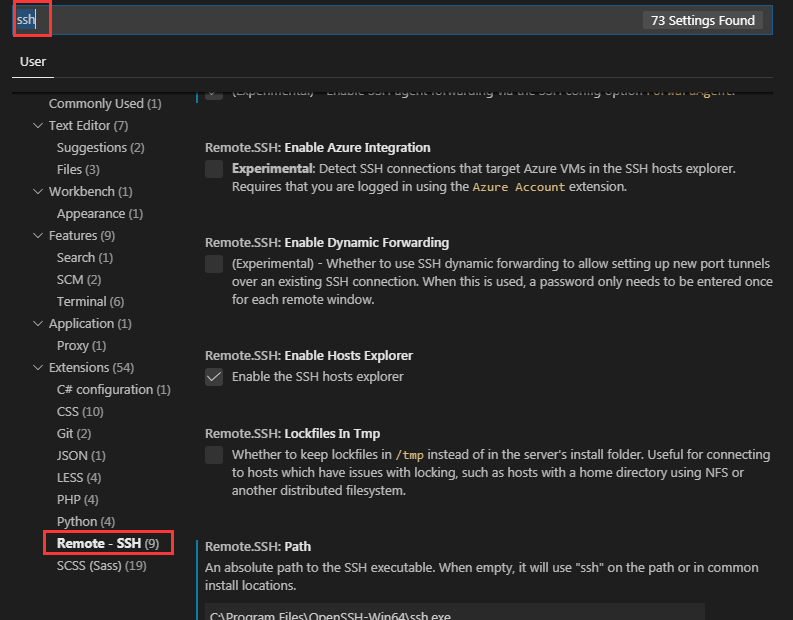Click the Remote.SSH Path input field
This screenshot has width=793, height=620.
point(455,612)
